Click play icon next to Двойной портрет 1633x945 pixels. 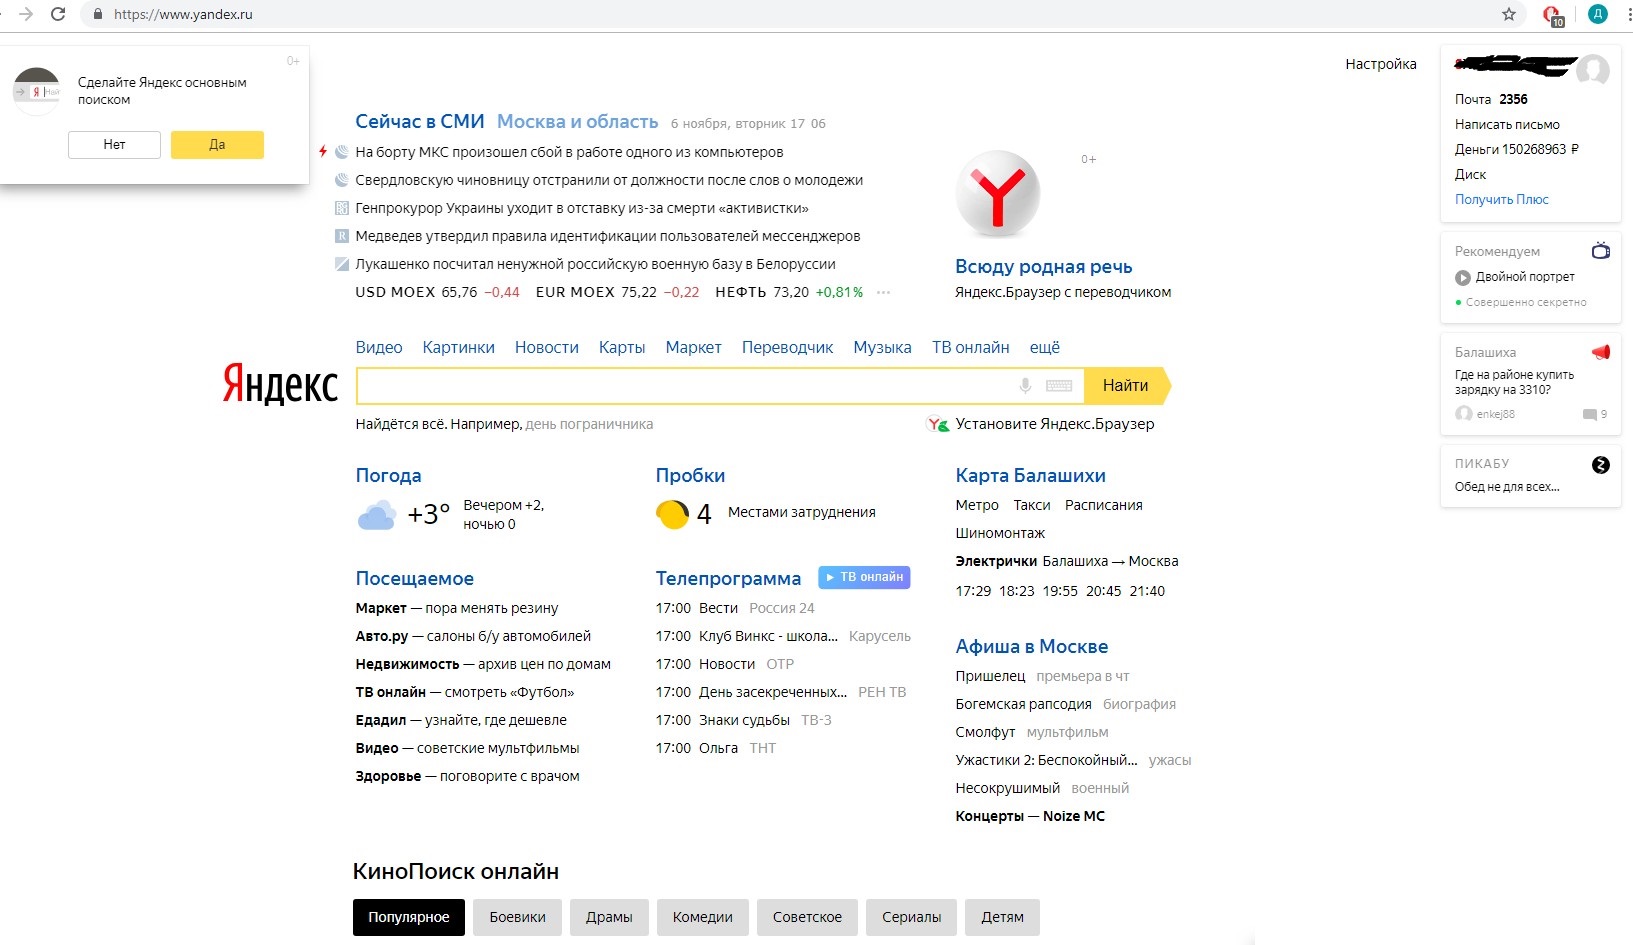point(1463,277)
